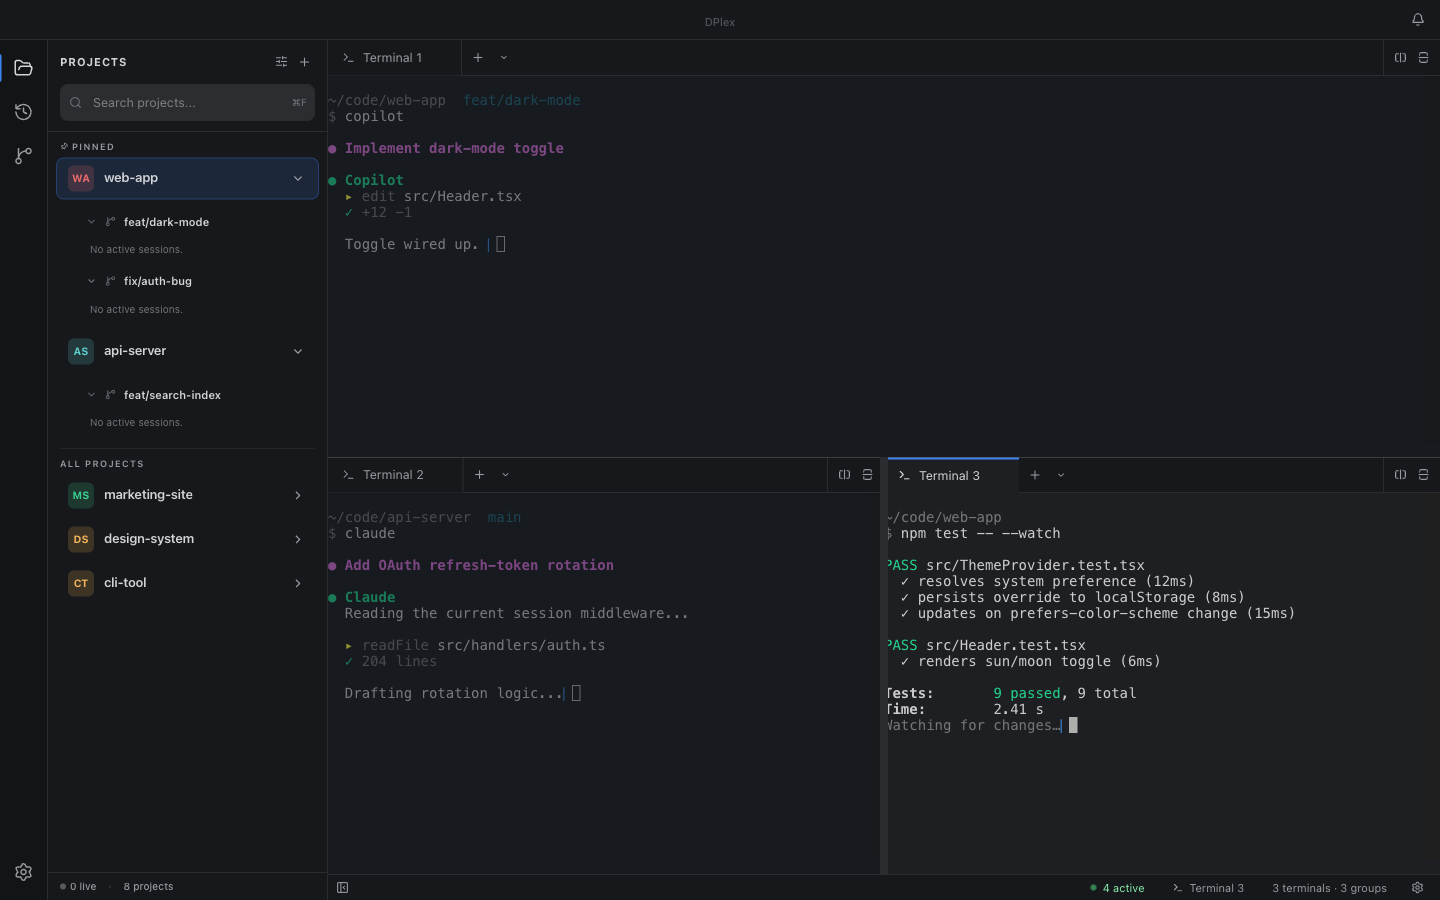Click the 8 projects status text
The width and height of the screenshot is (1440, 900).
(x=148, y=886)
